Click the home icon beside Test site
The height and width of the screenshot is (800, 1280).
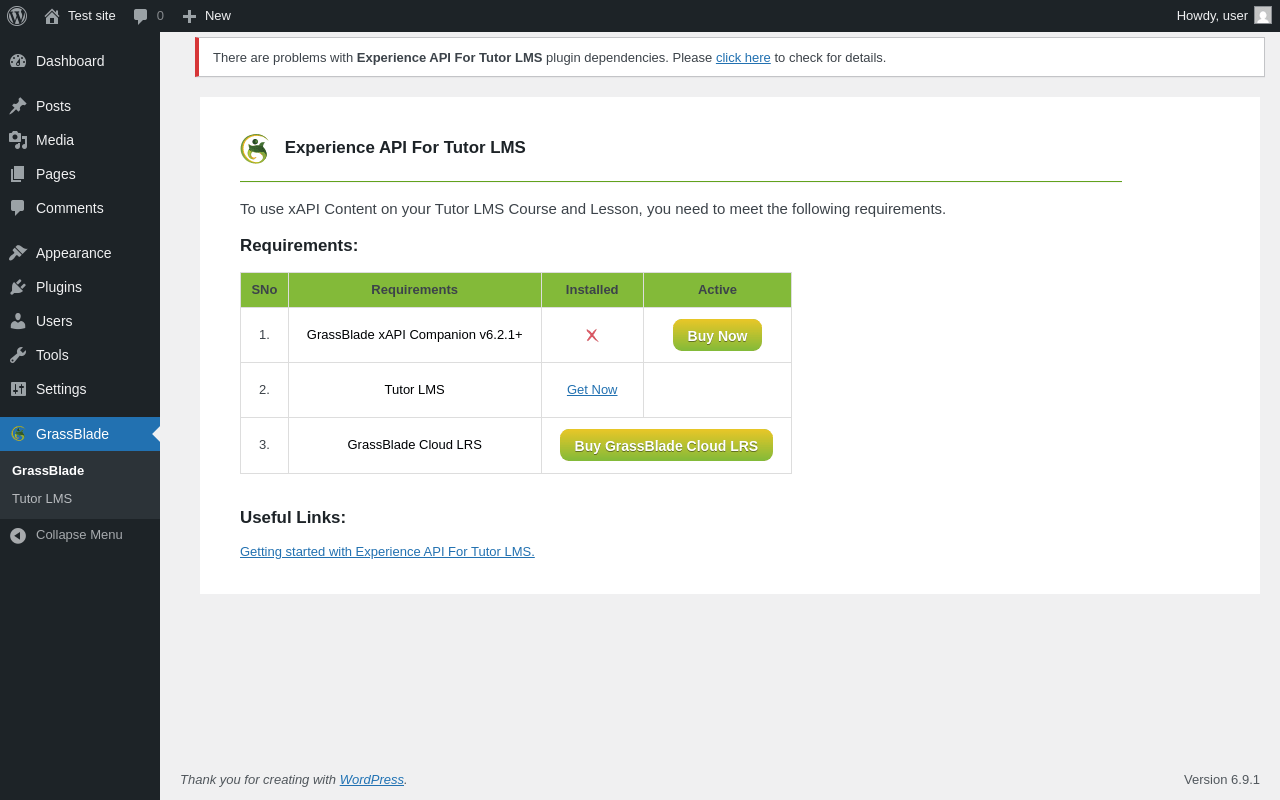coord(52,16)
